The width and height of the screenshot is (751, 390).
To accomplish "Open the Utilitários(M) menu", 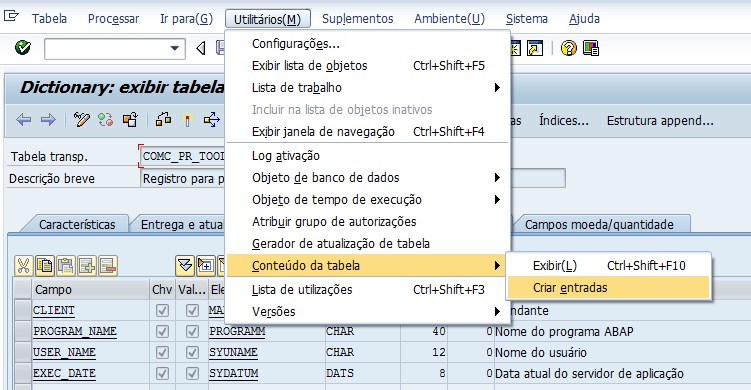I will pos(268,19).
